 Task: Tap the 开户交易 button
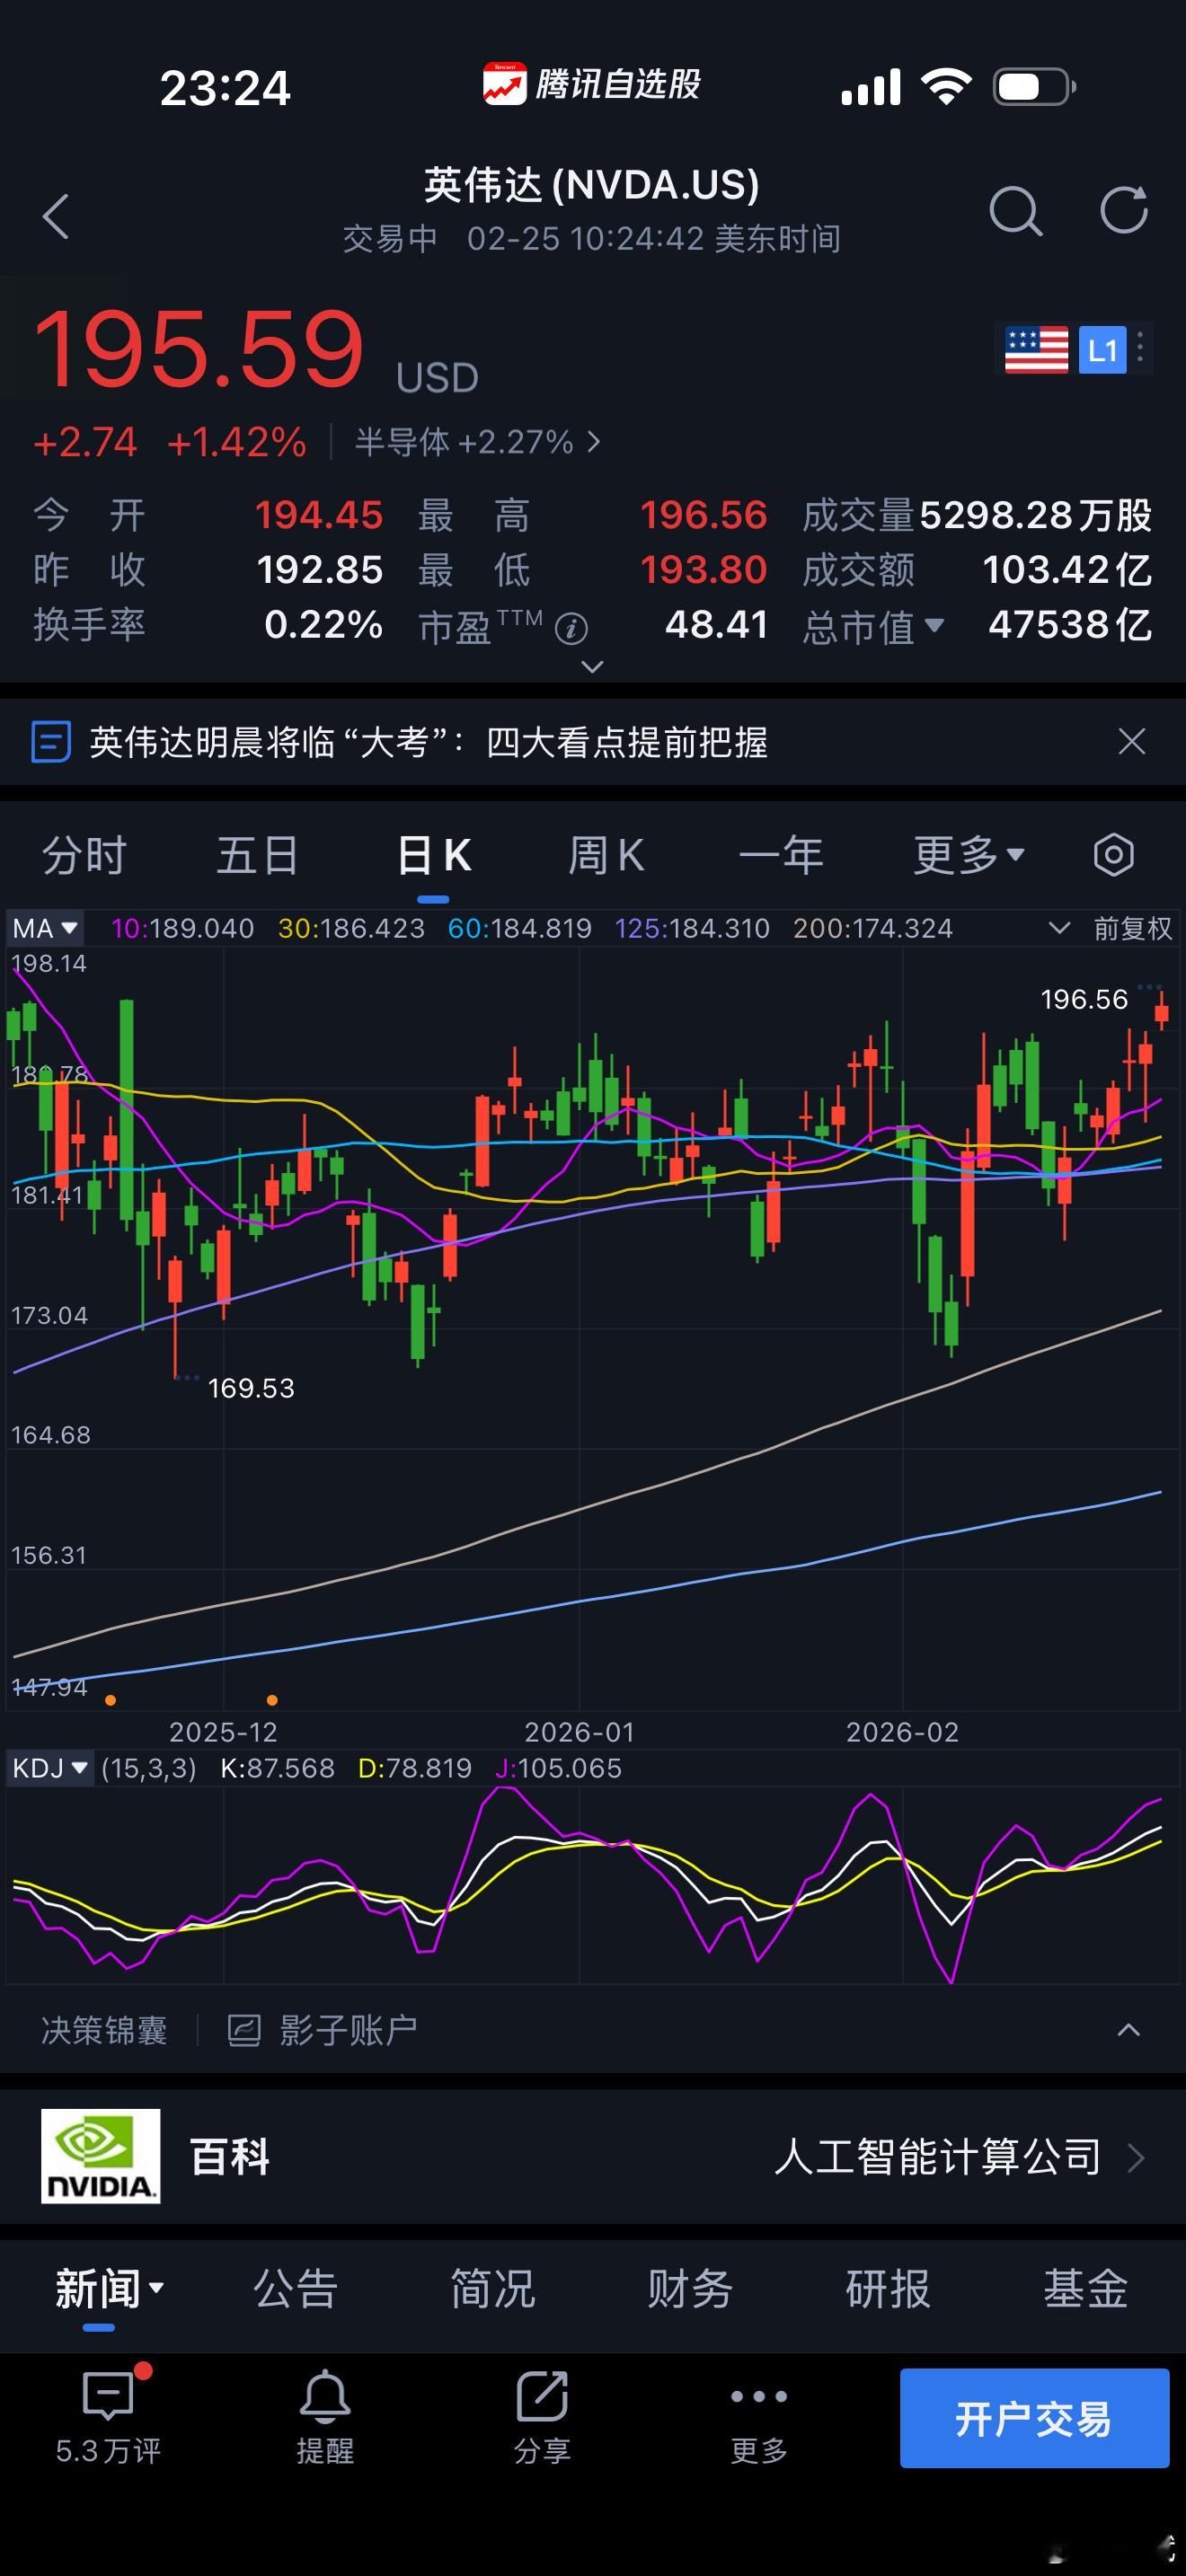1034,2418
